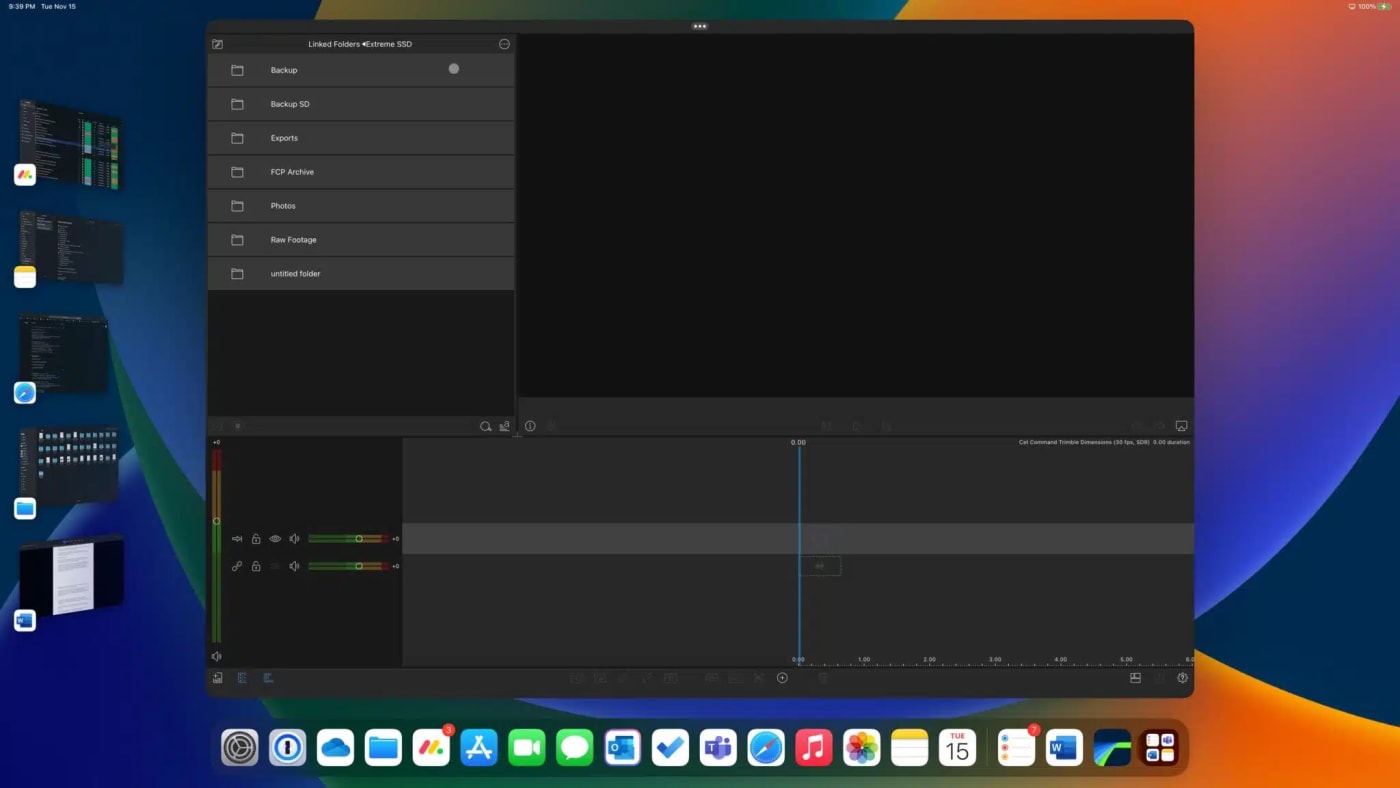Open the untitled folder in the library
The width and height of the screenshot is (1400, 788).
pos(295,273)
